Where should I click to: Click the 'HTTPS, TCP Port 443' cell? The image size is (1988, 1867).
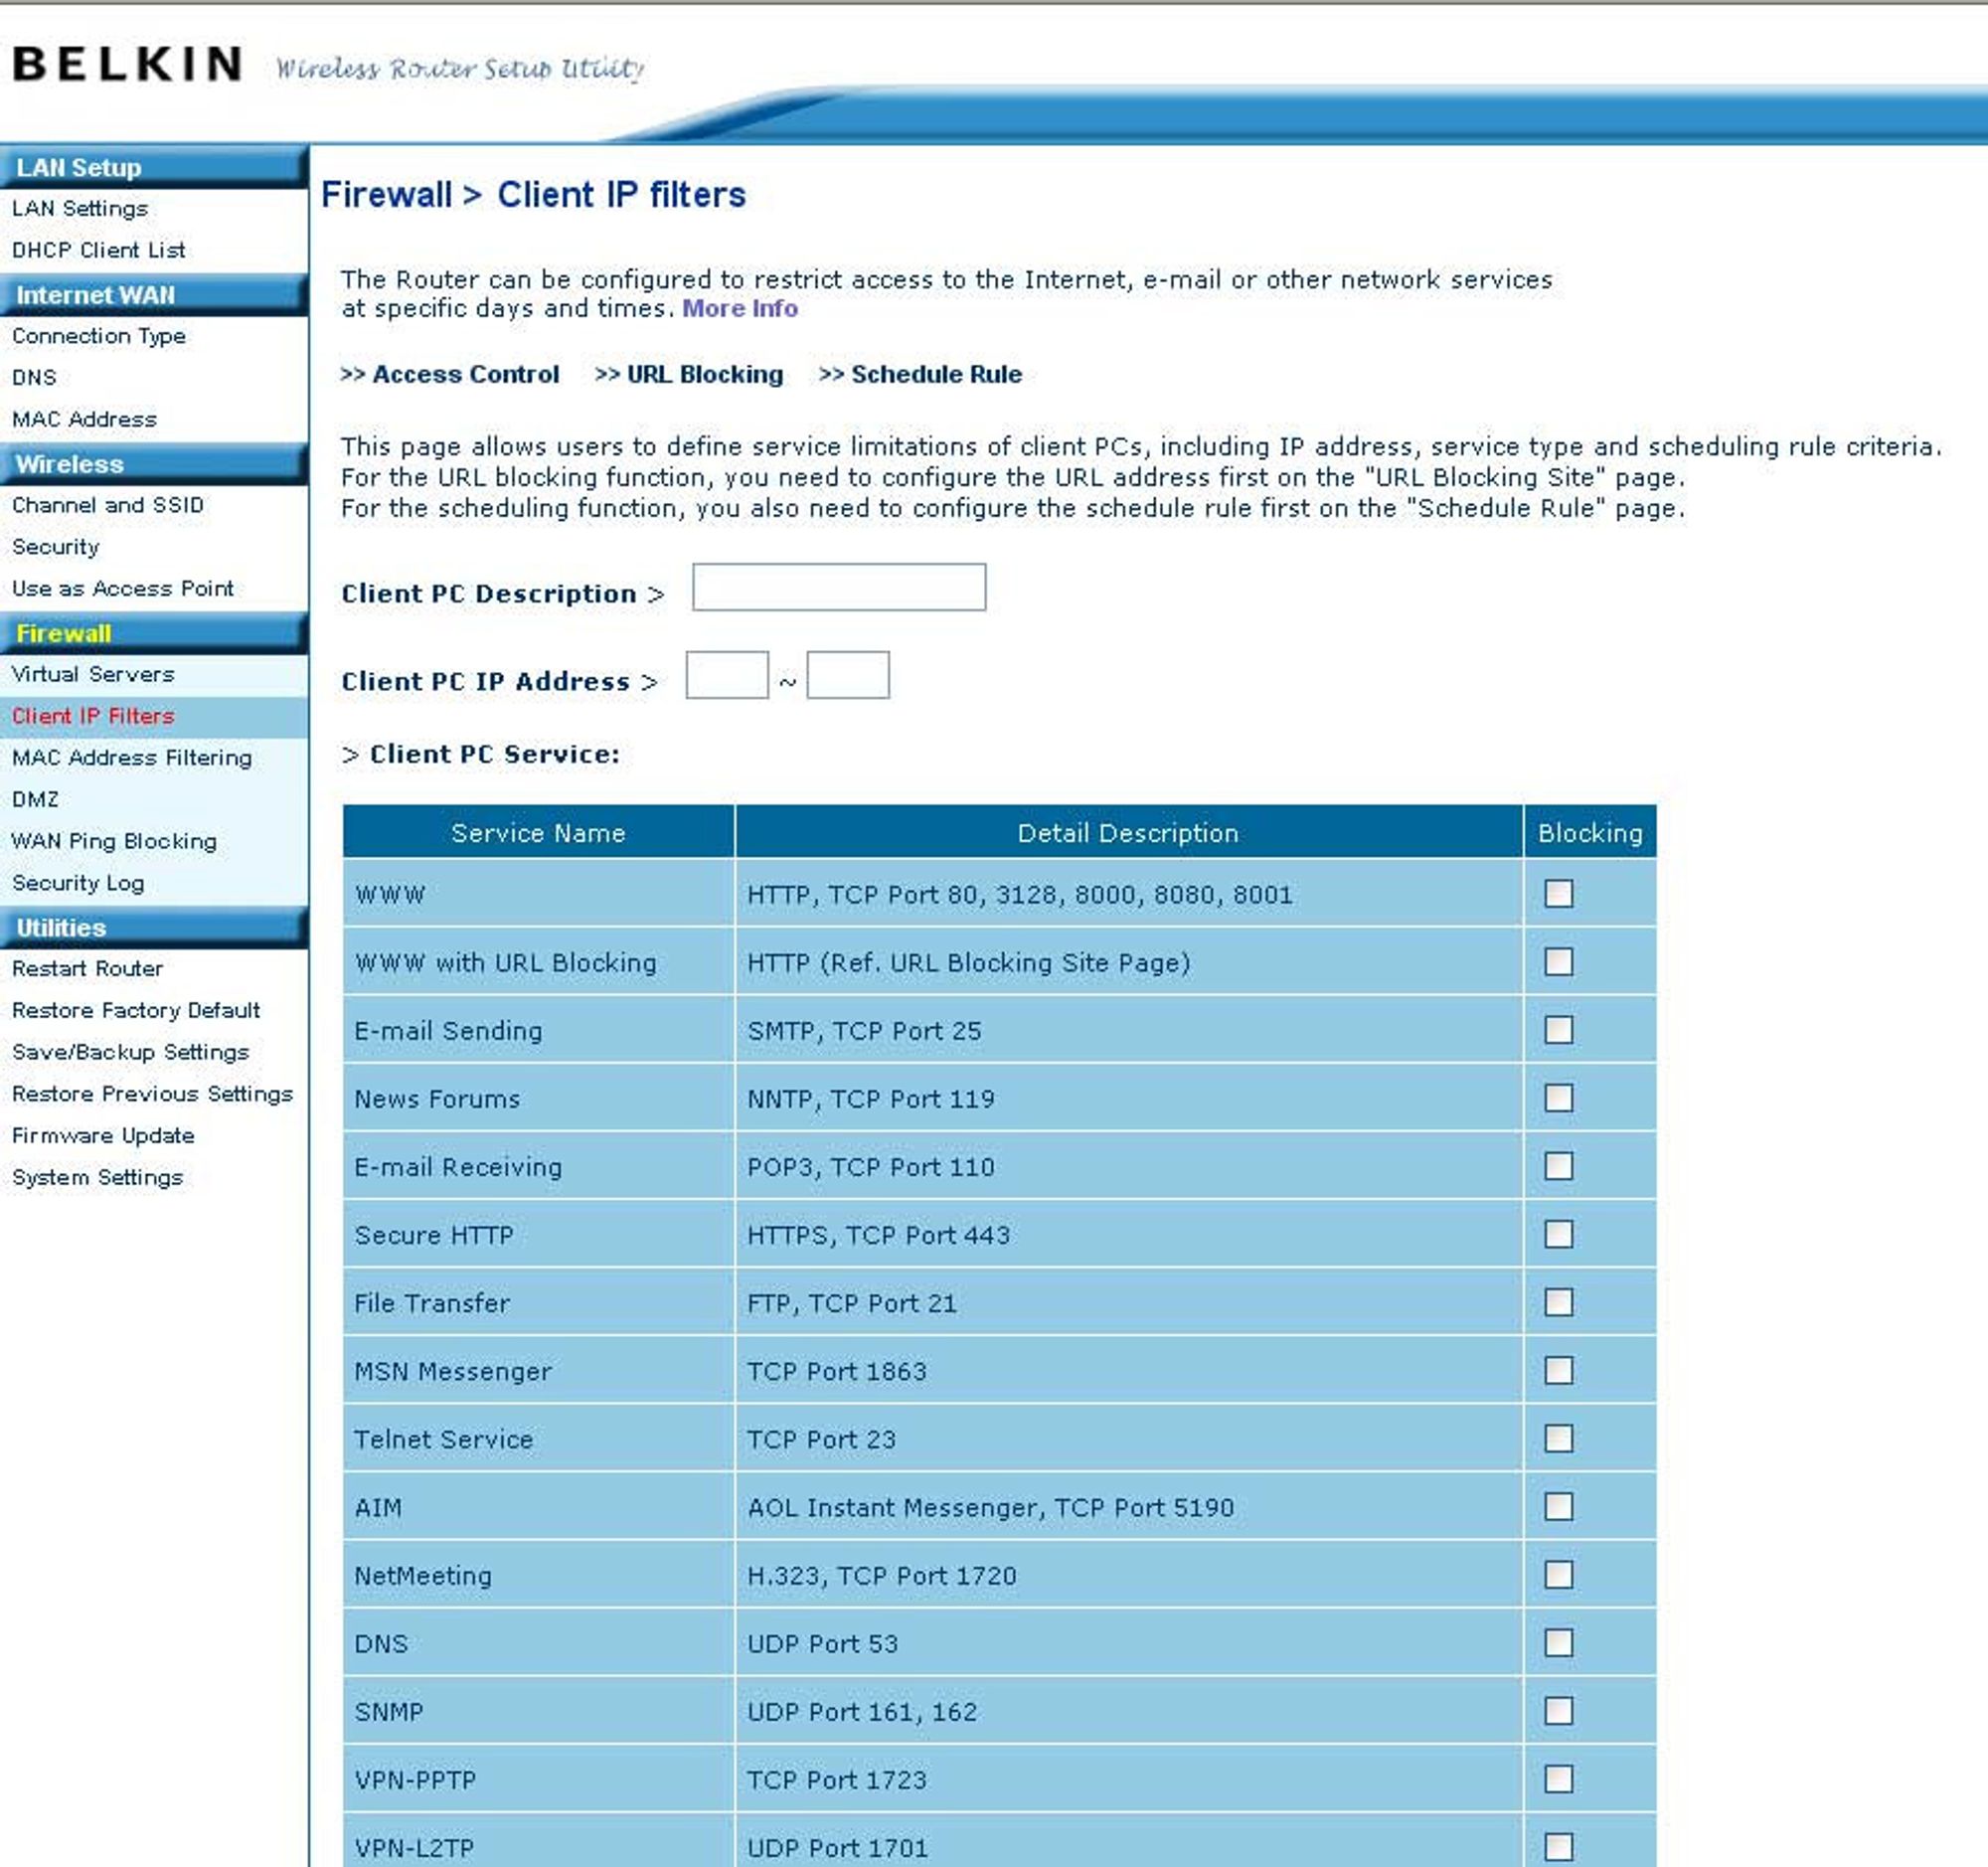point(1128,1235)
